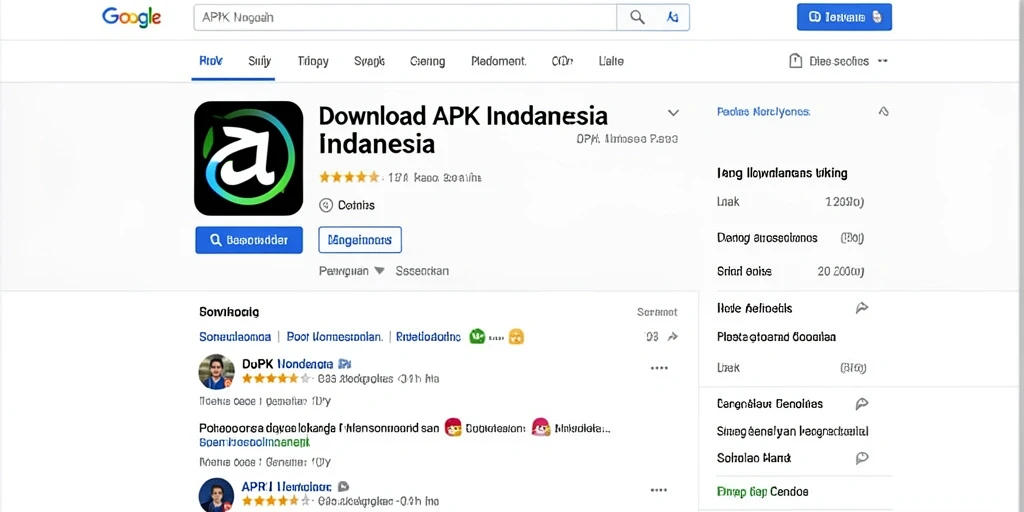Image resolution: width=1024 pixels, height=512 pixels.
Task: Click the comment icon beside "Soholao Hand"
Action: coord(862,458)
